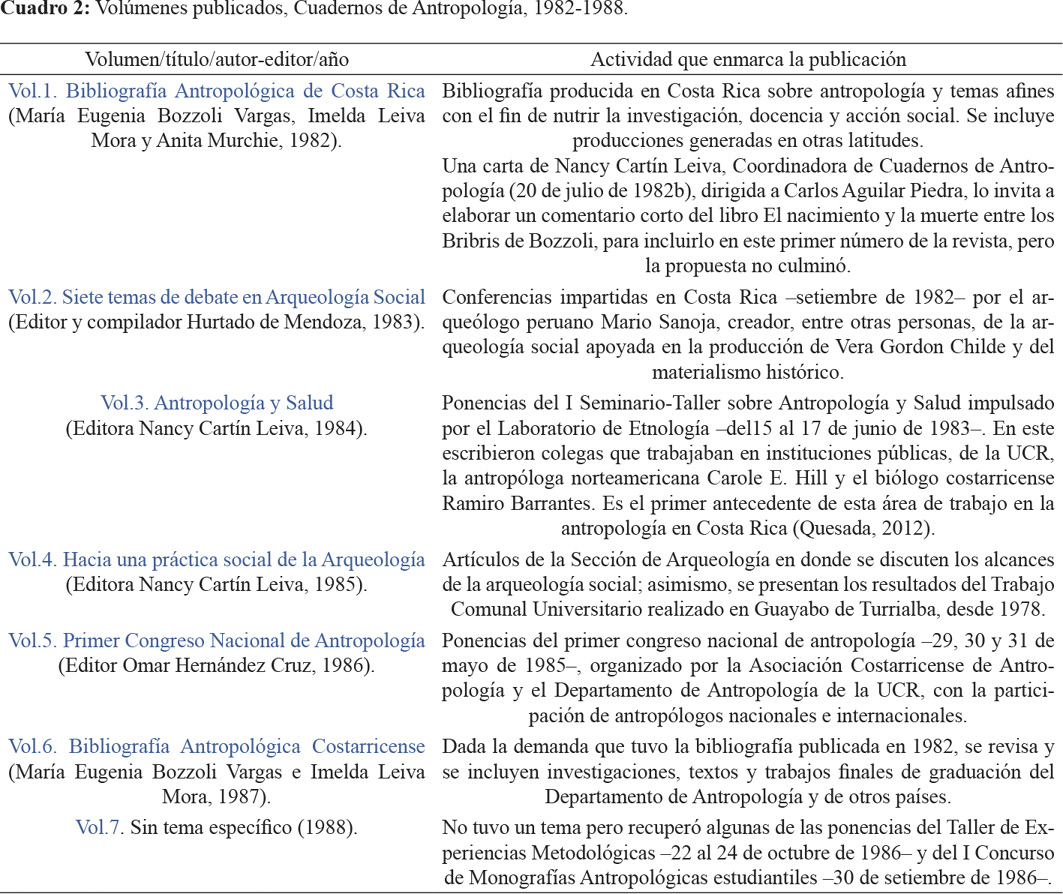Open Vol.6. Bibliografía Antropológica Costarricense link
Screen dimensions: 1063x894
(216, 746)
